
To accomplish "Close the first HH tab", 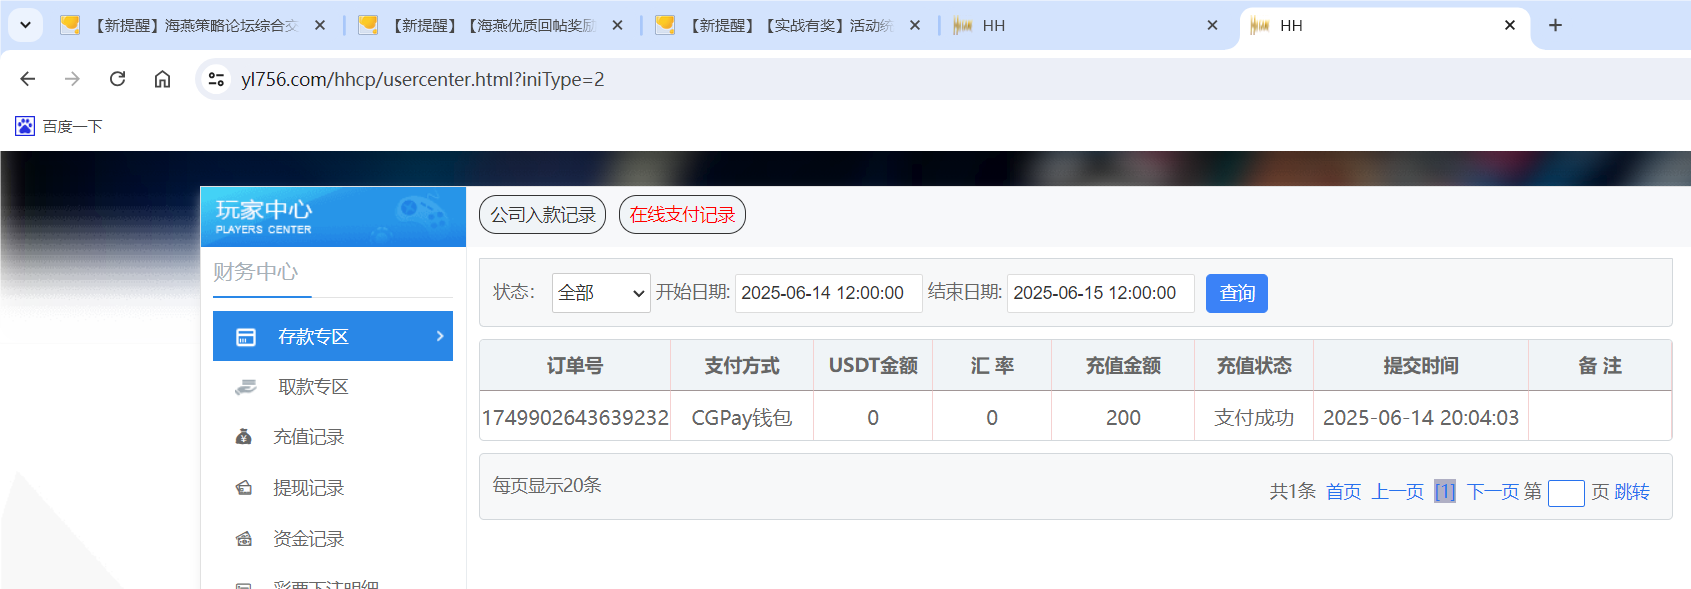I will (x=1212, y=25).
